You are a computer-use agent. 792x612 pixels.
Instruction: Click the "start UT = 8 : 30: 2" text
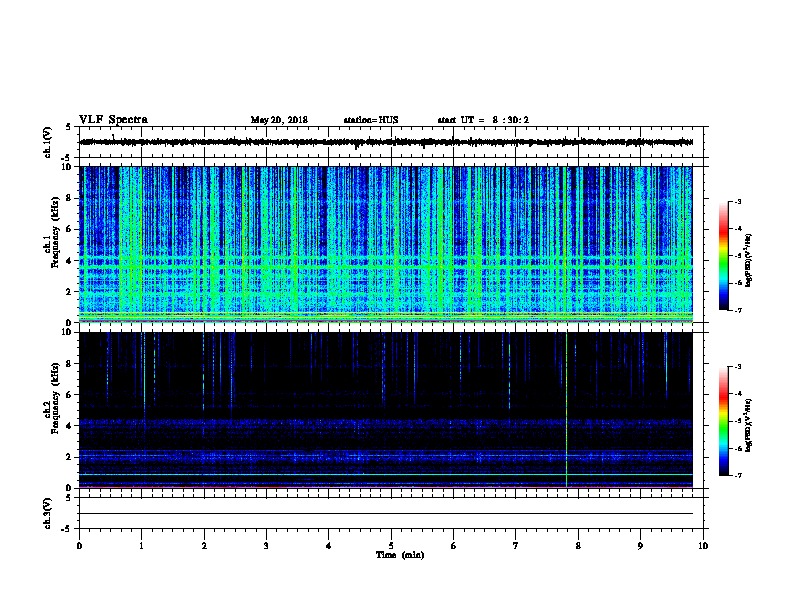pos(483,120)
